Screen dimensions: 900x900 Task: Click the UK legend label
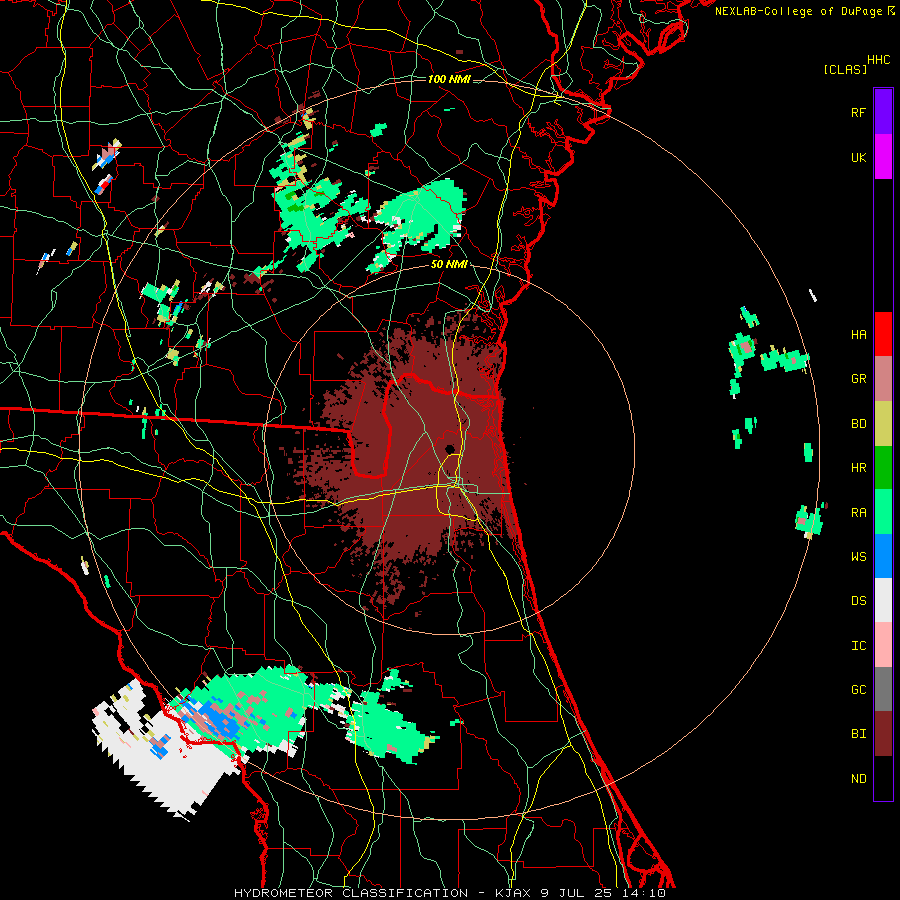858,157
